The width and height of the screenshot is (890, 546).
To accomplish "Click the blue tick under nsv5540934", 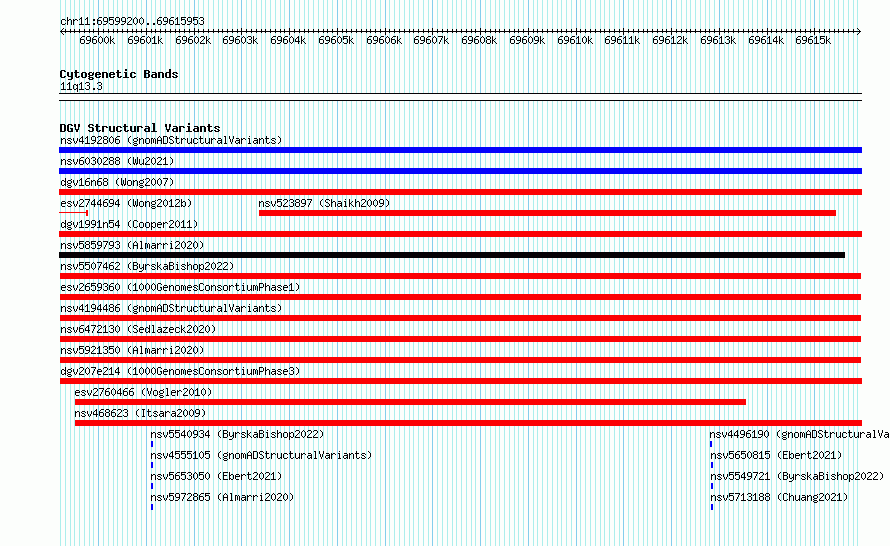I will point(152,444).
